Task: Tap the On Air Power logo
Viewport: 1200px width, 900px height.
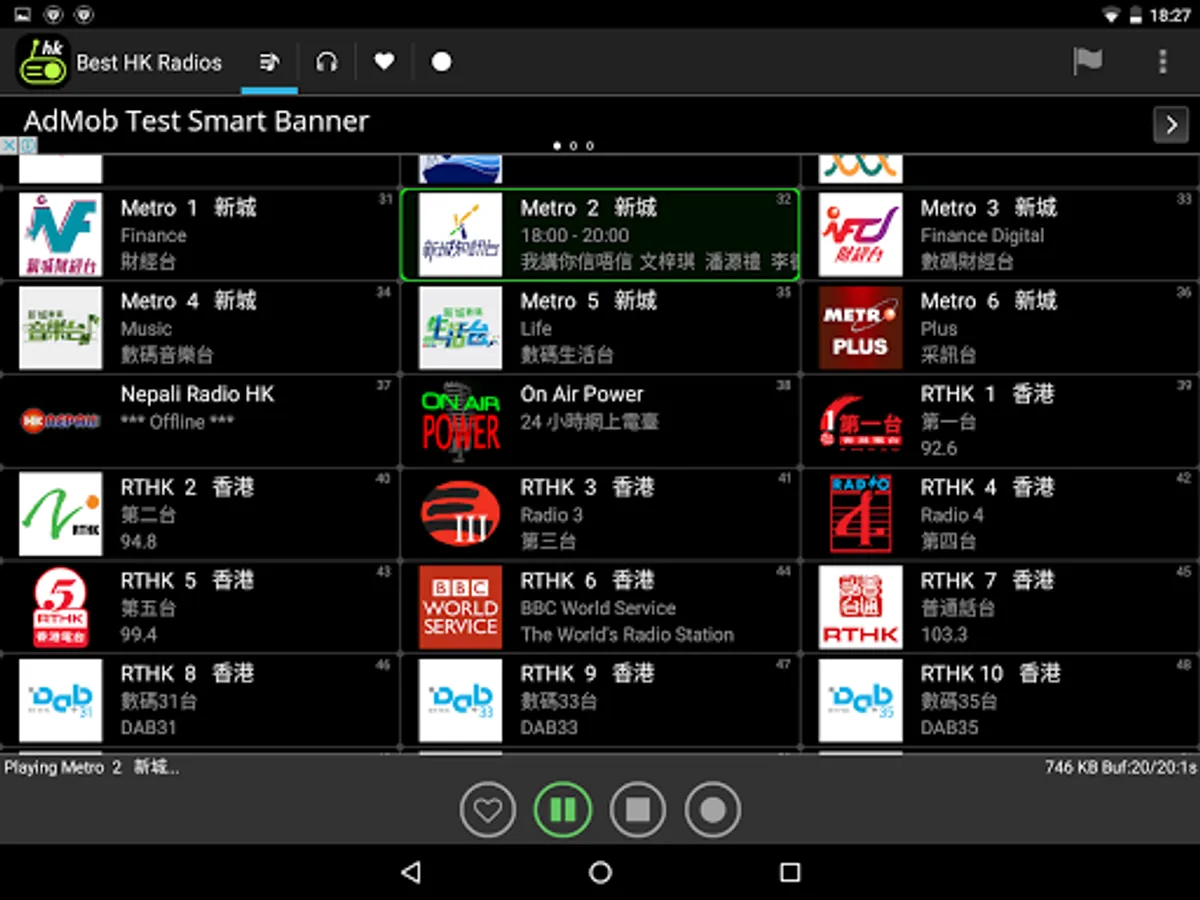Action: (460, 421)
